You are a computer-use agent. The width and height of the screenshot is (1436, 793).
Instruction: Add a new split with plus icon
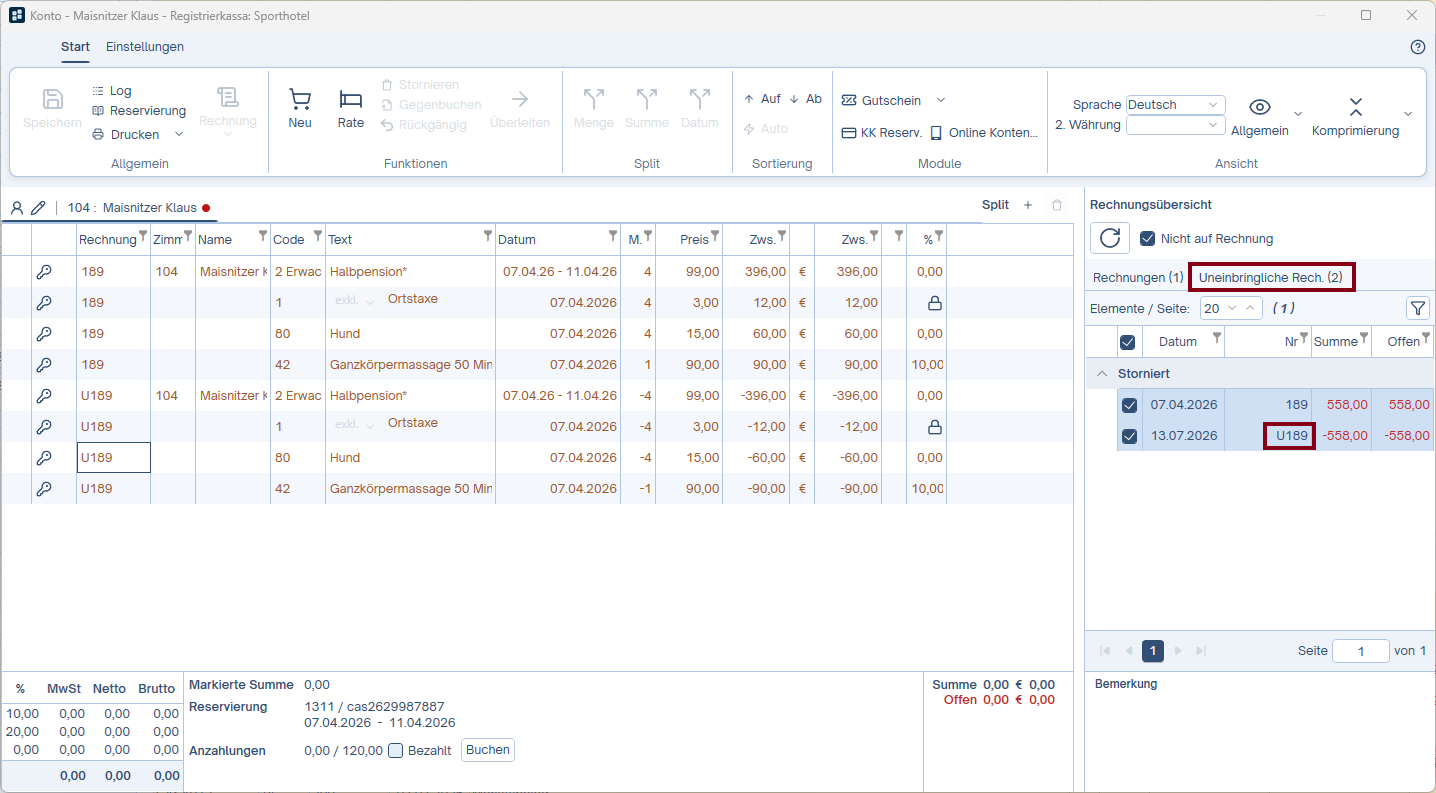coord(1028,205)
